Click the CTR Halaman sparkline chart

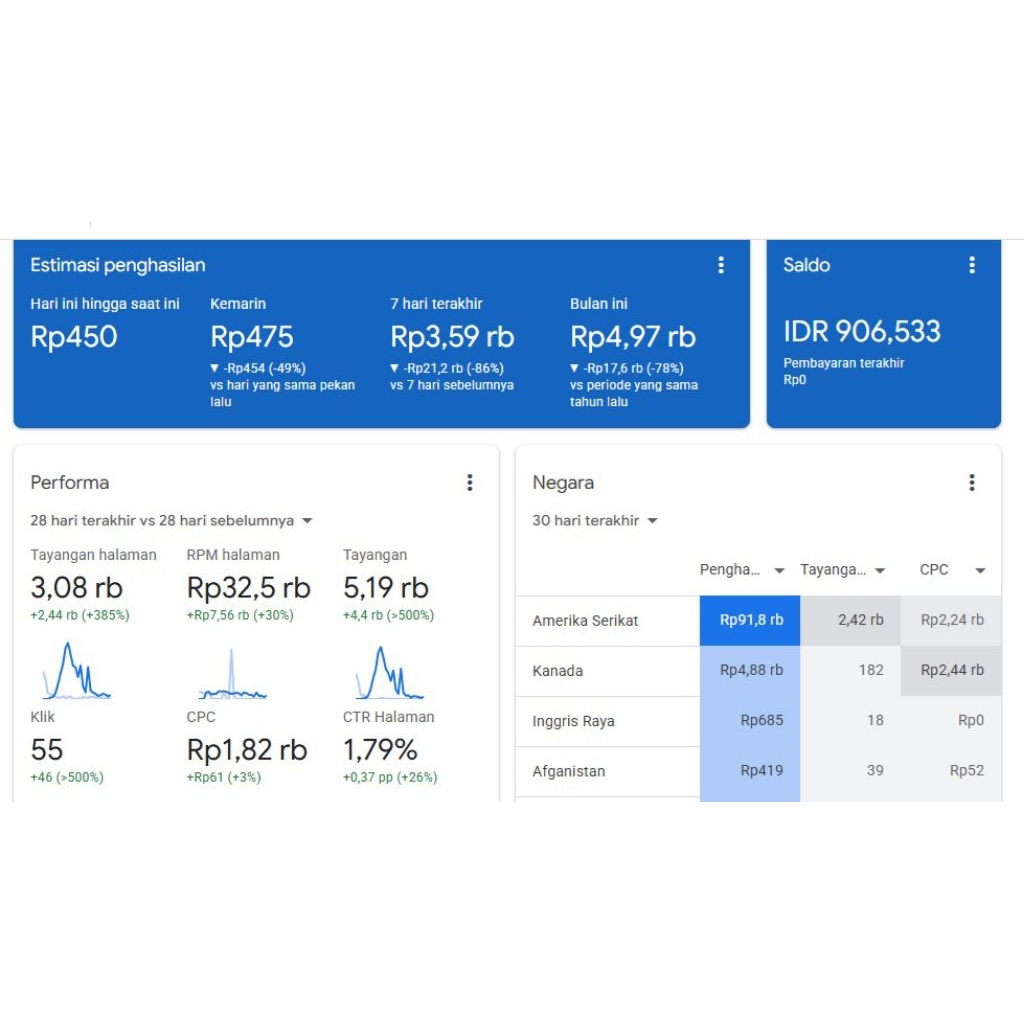pyautogui.click(x=388, y=672)
